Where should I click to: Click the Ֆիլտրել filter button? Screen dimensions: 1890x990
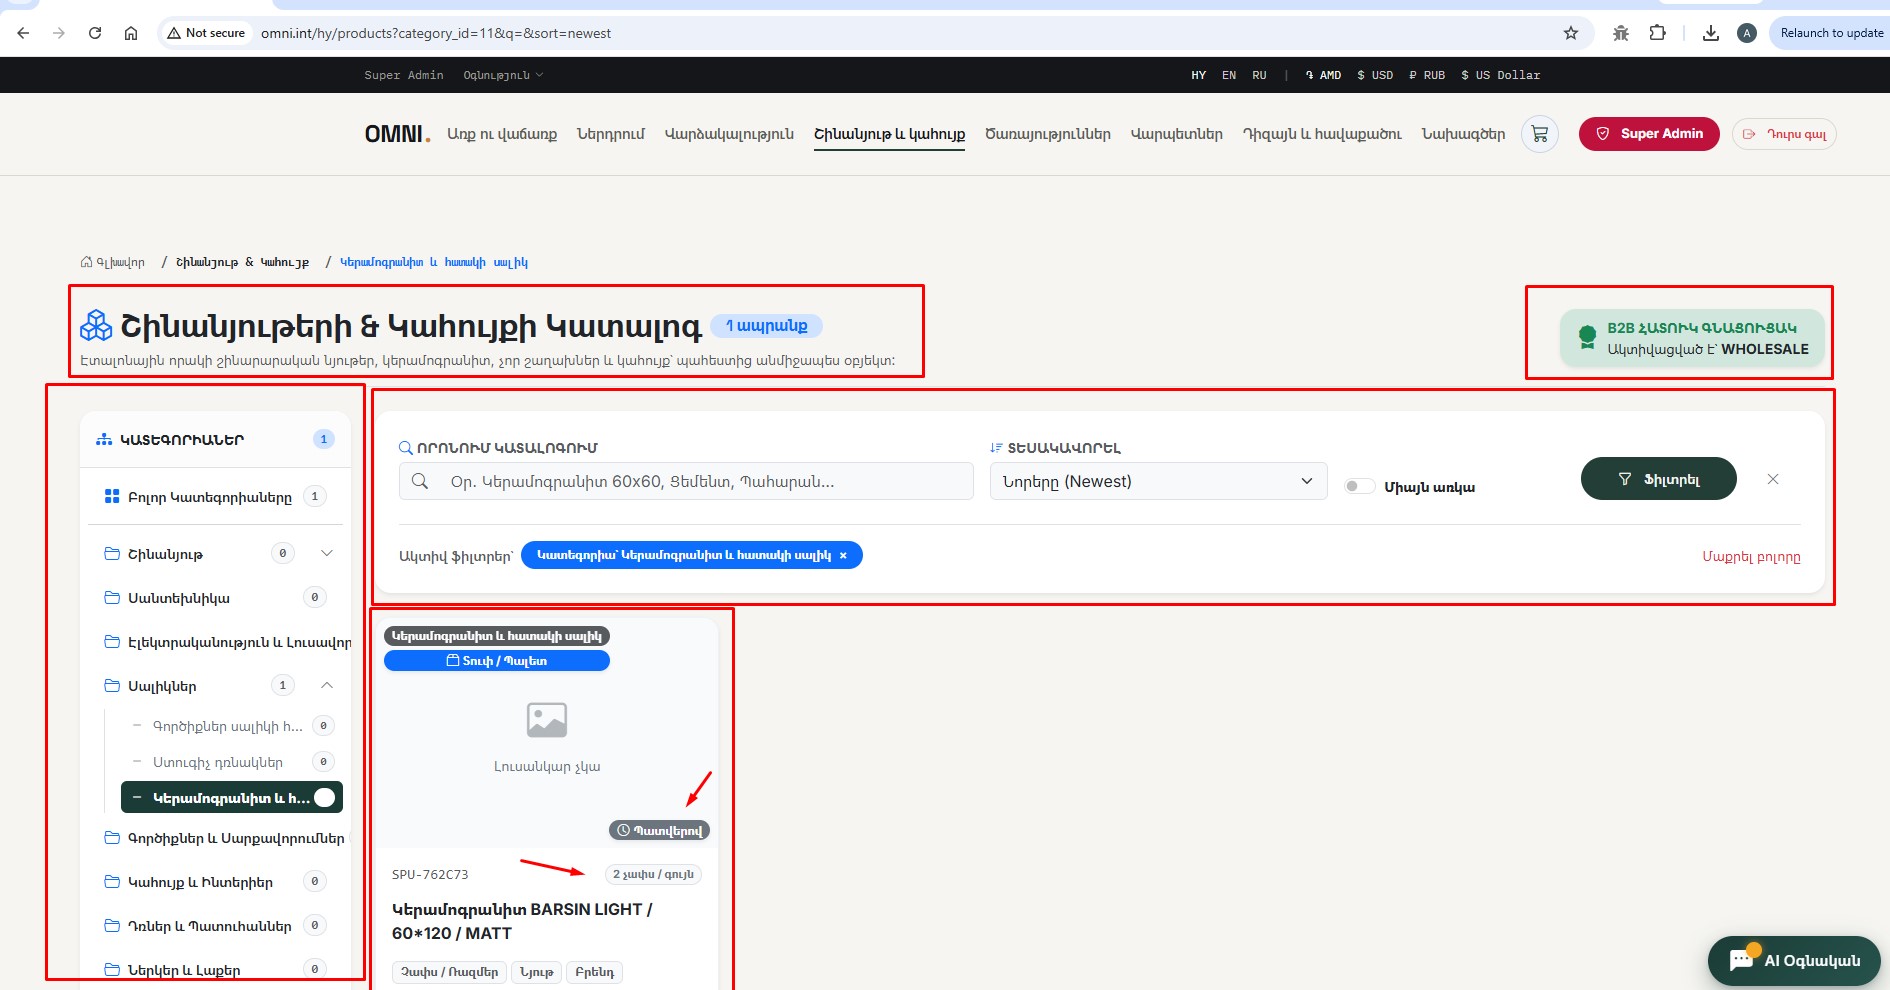click(1658, 479)
